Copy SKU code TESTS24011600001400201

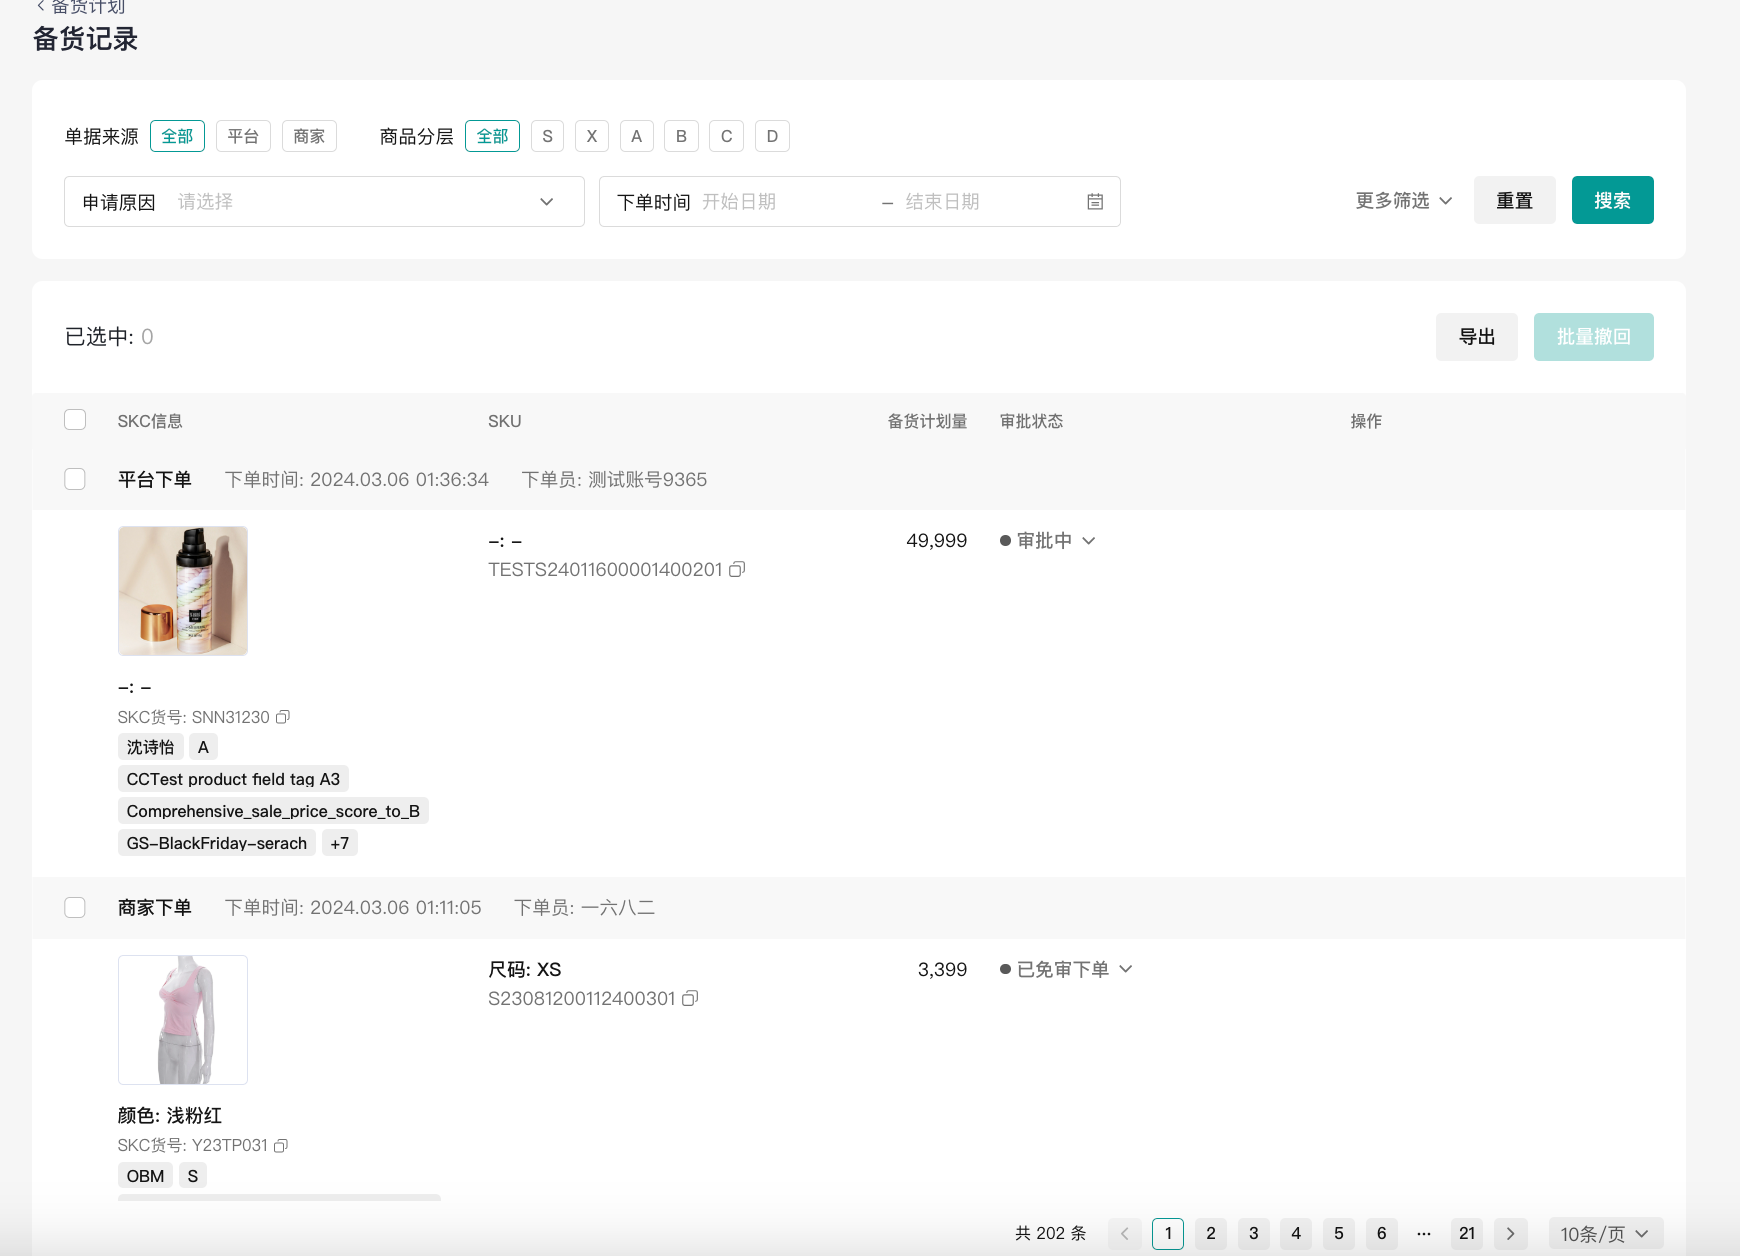point(737,570)
